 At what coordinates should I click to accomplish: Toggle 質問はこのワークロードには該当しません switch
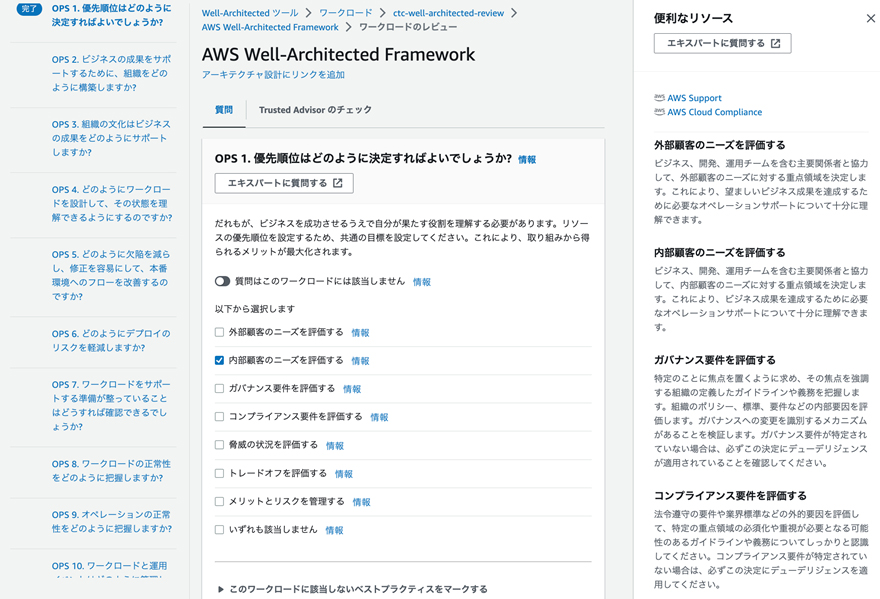pyautogui.click(x=222, y=281)
